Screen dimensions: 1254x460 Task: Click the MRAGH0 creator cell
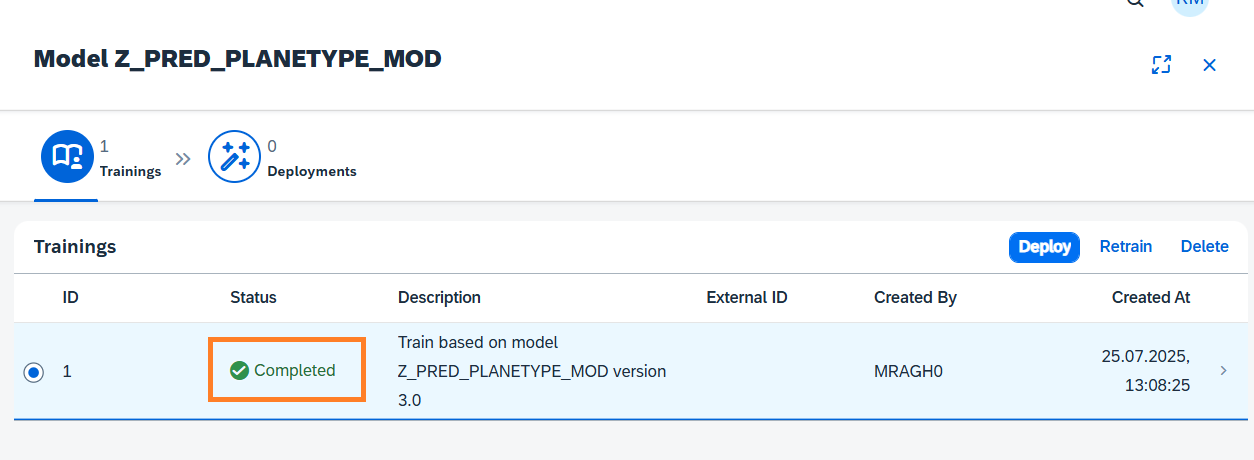(x=908, y=372)
